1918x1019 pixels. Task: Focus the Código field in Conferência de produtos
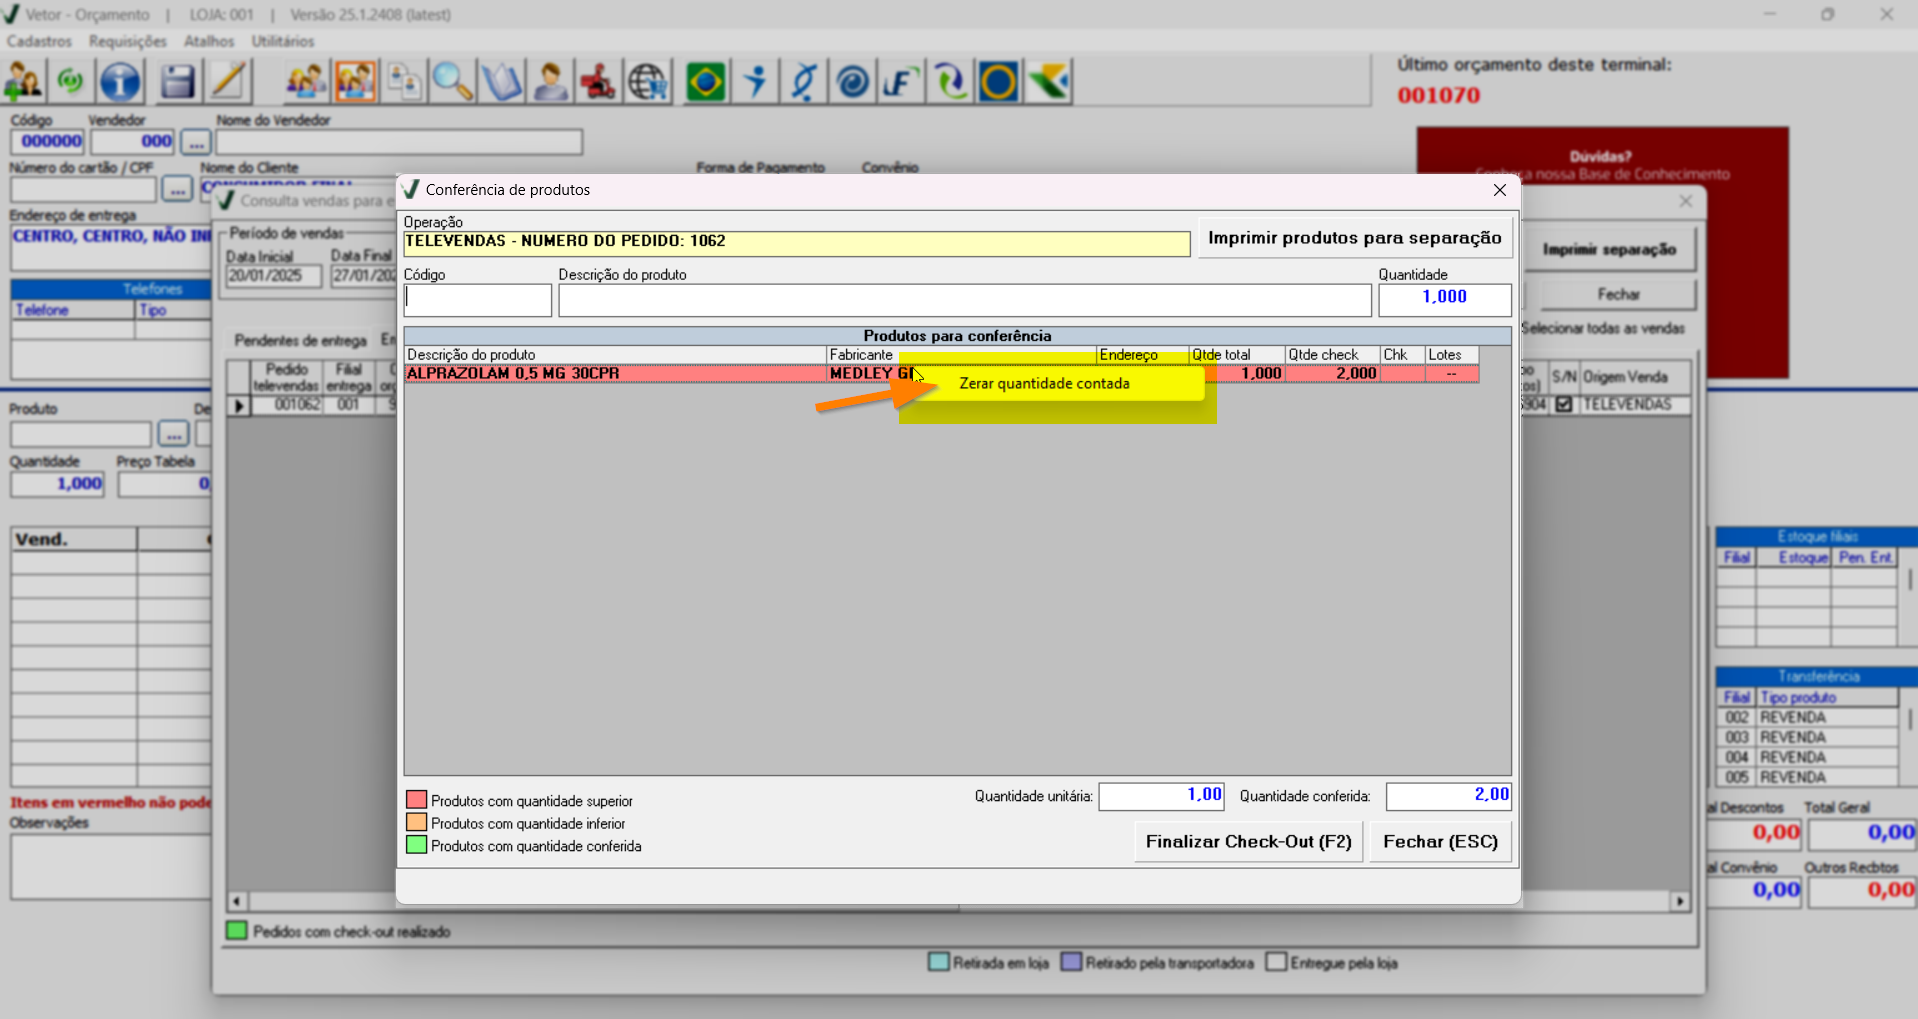pyautogui.click(x=478, y=300)
